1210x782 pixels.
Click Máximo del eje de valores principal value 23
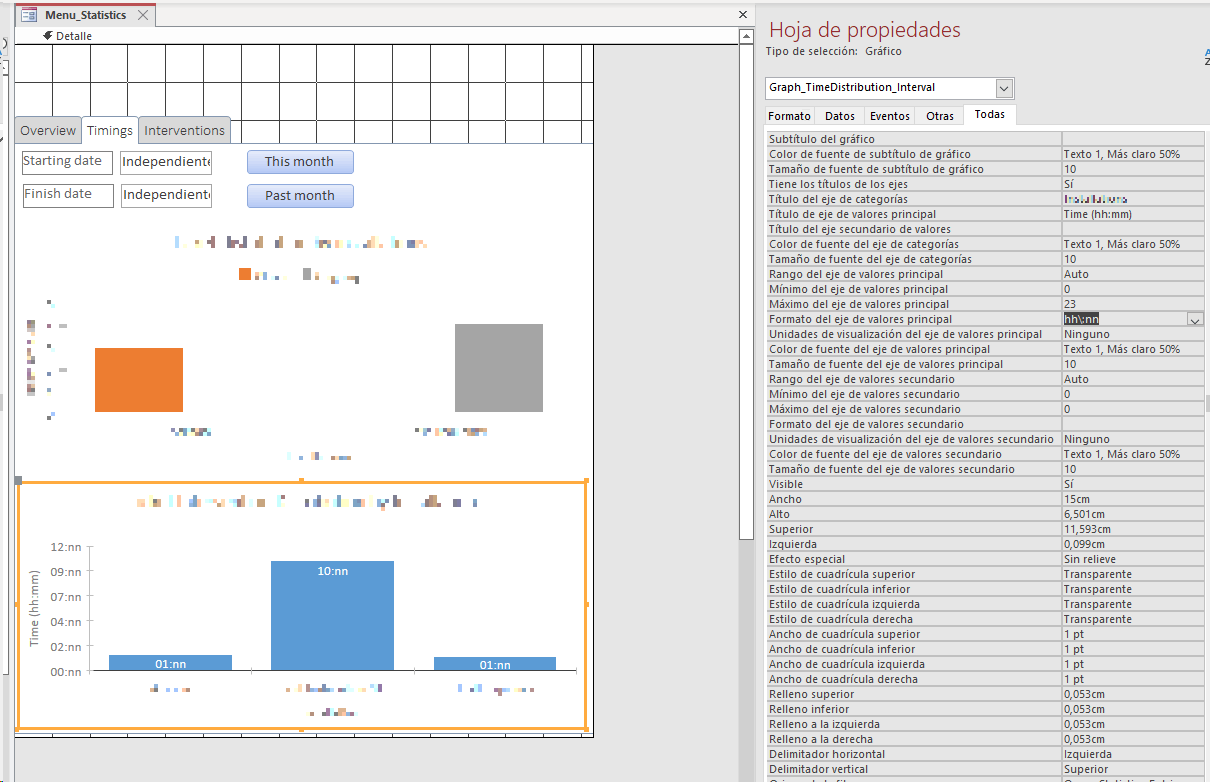1133,304
